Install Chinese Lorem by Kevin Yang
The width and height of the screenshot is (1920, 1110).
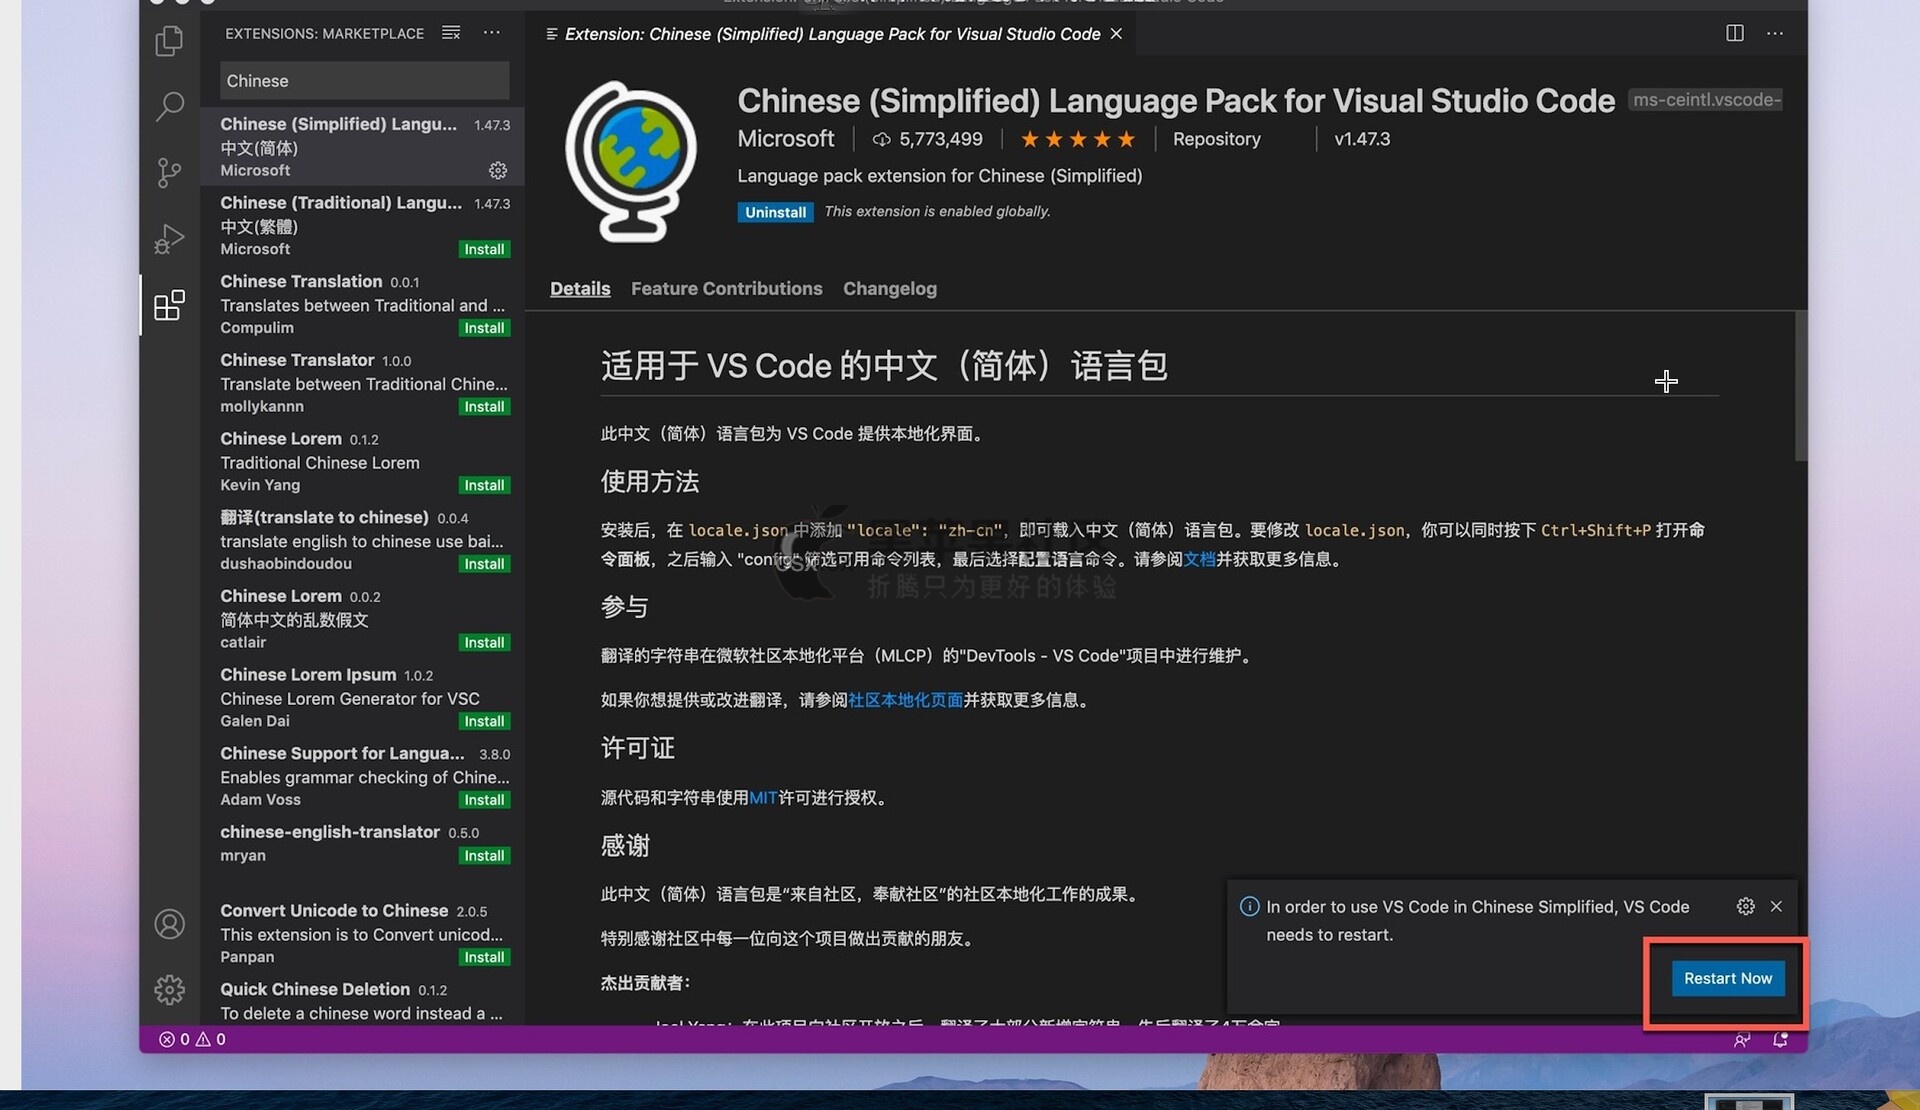484,485
